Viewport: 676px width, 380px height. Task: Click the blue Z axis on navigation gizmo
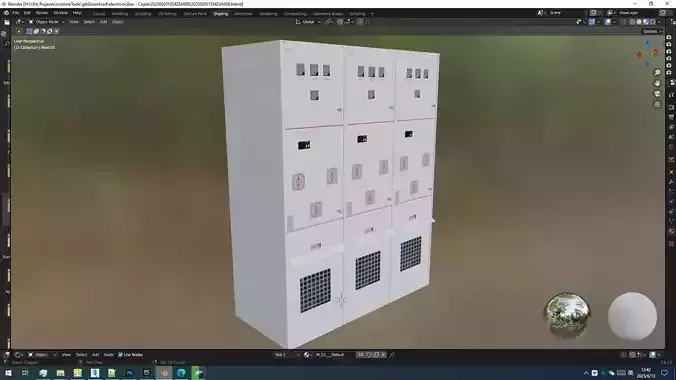pos(648,43)
